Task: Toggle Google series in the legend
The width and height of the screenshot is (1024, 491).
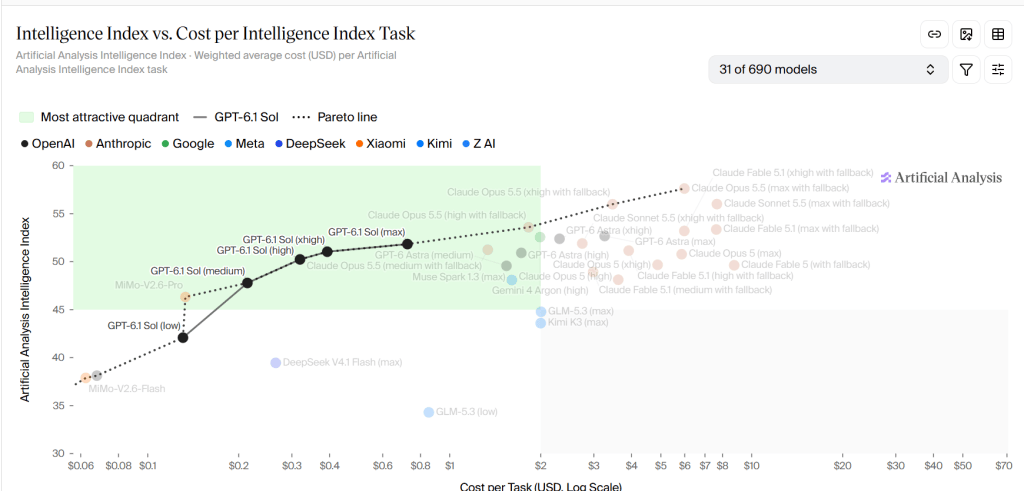Action: tap(187, 144)
